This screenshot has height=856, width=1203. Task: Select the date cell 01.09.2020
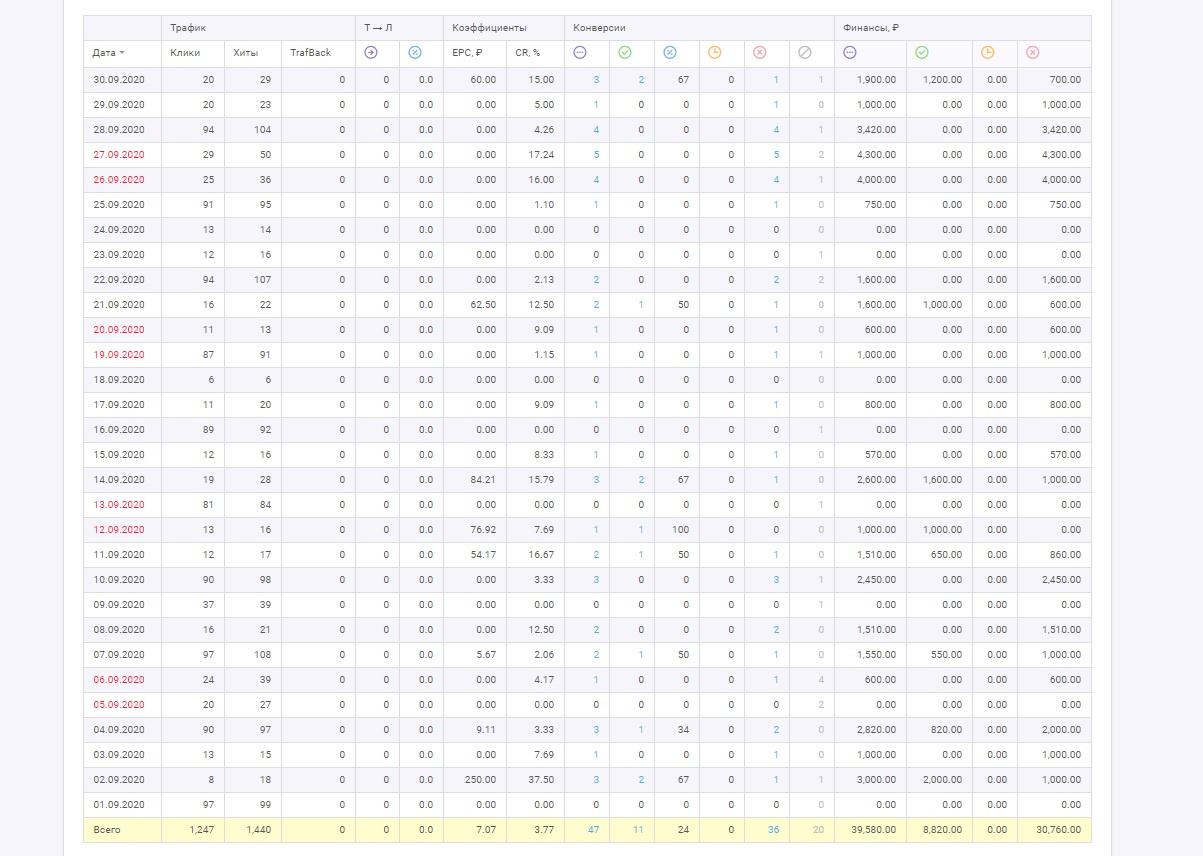(x=119, y=804)
